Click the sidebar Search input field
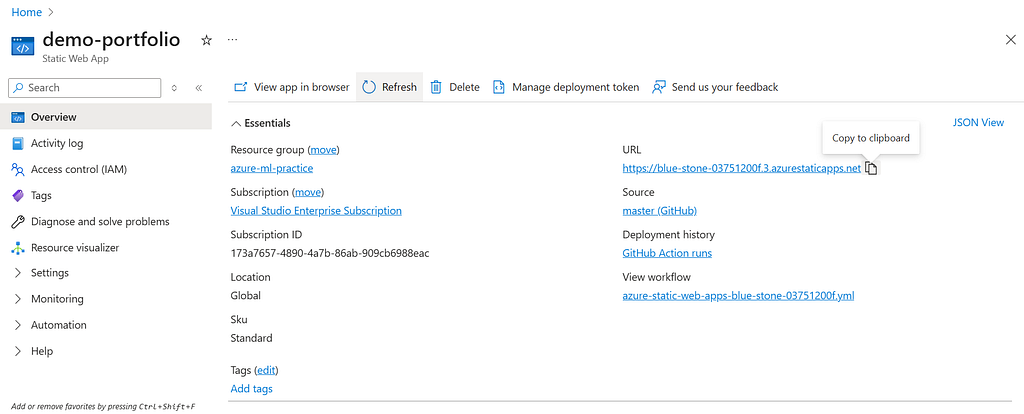 pos(84,88)
